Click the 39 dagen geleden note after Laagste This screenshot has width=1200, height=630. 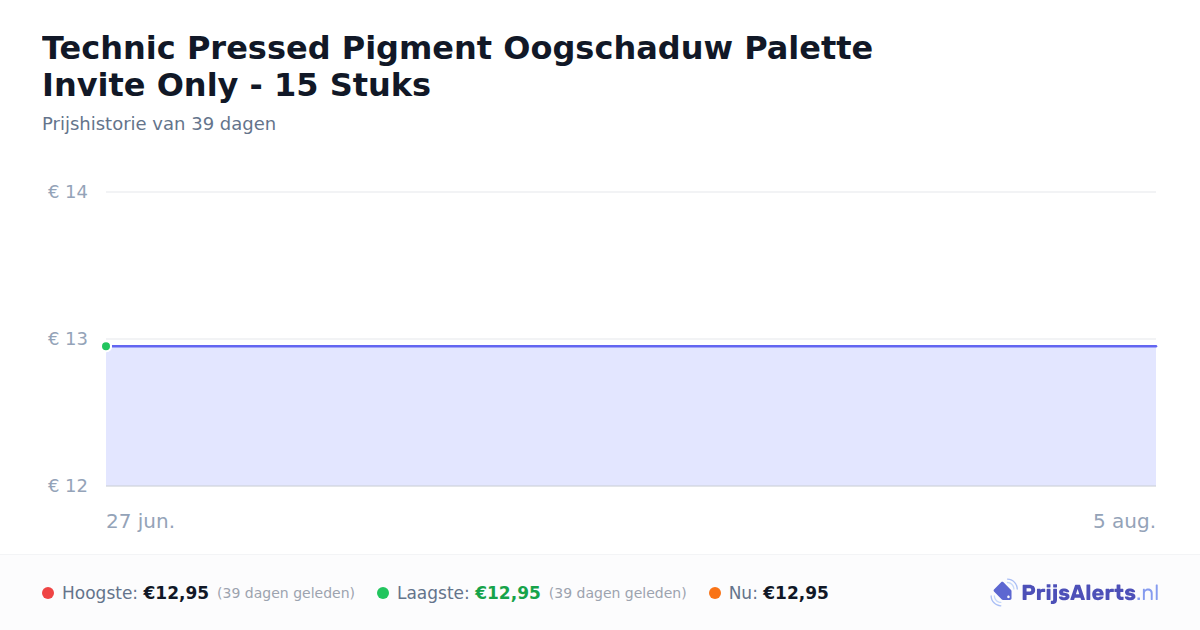(x=618, y=593)
